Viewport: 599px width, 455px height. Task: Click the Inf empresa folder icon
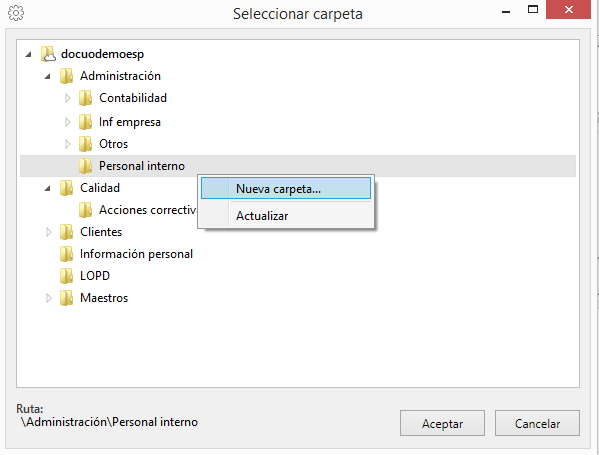pyautogui.click(x=86, y=122)
